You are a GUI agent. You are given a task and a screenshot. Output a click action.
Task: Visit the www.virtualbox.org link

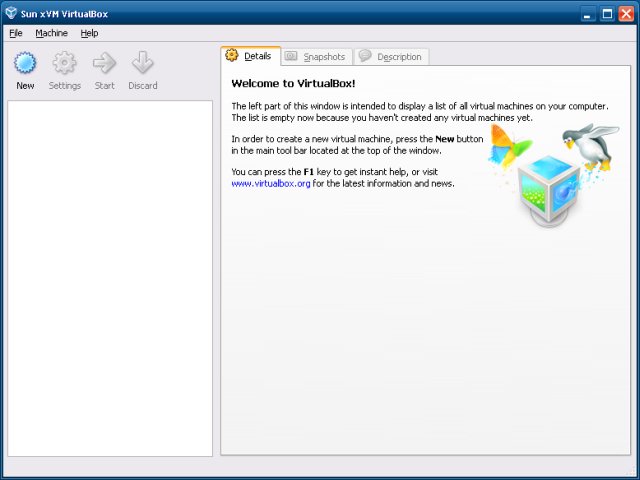click(x=271, y=184)
